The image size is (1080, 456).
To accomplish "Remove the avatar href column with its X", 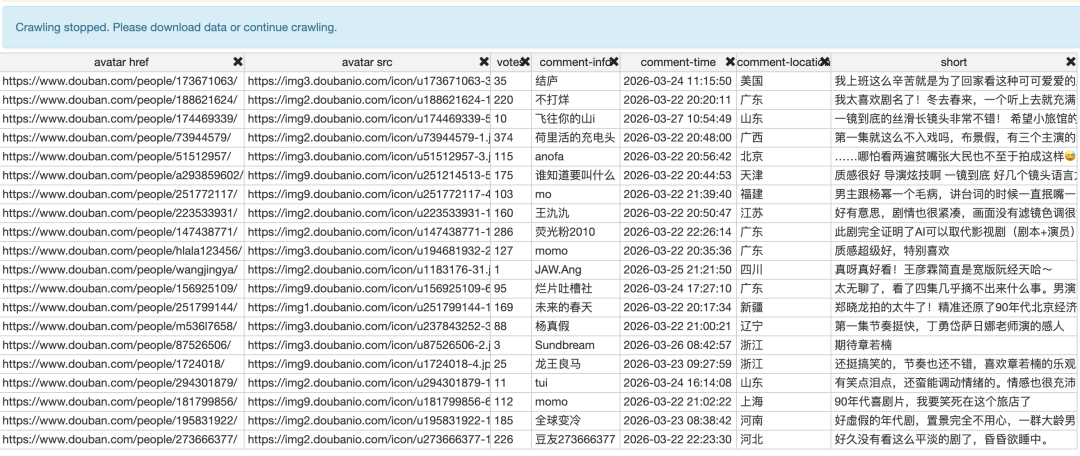I will (237, 62).
